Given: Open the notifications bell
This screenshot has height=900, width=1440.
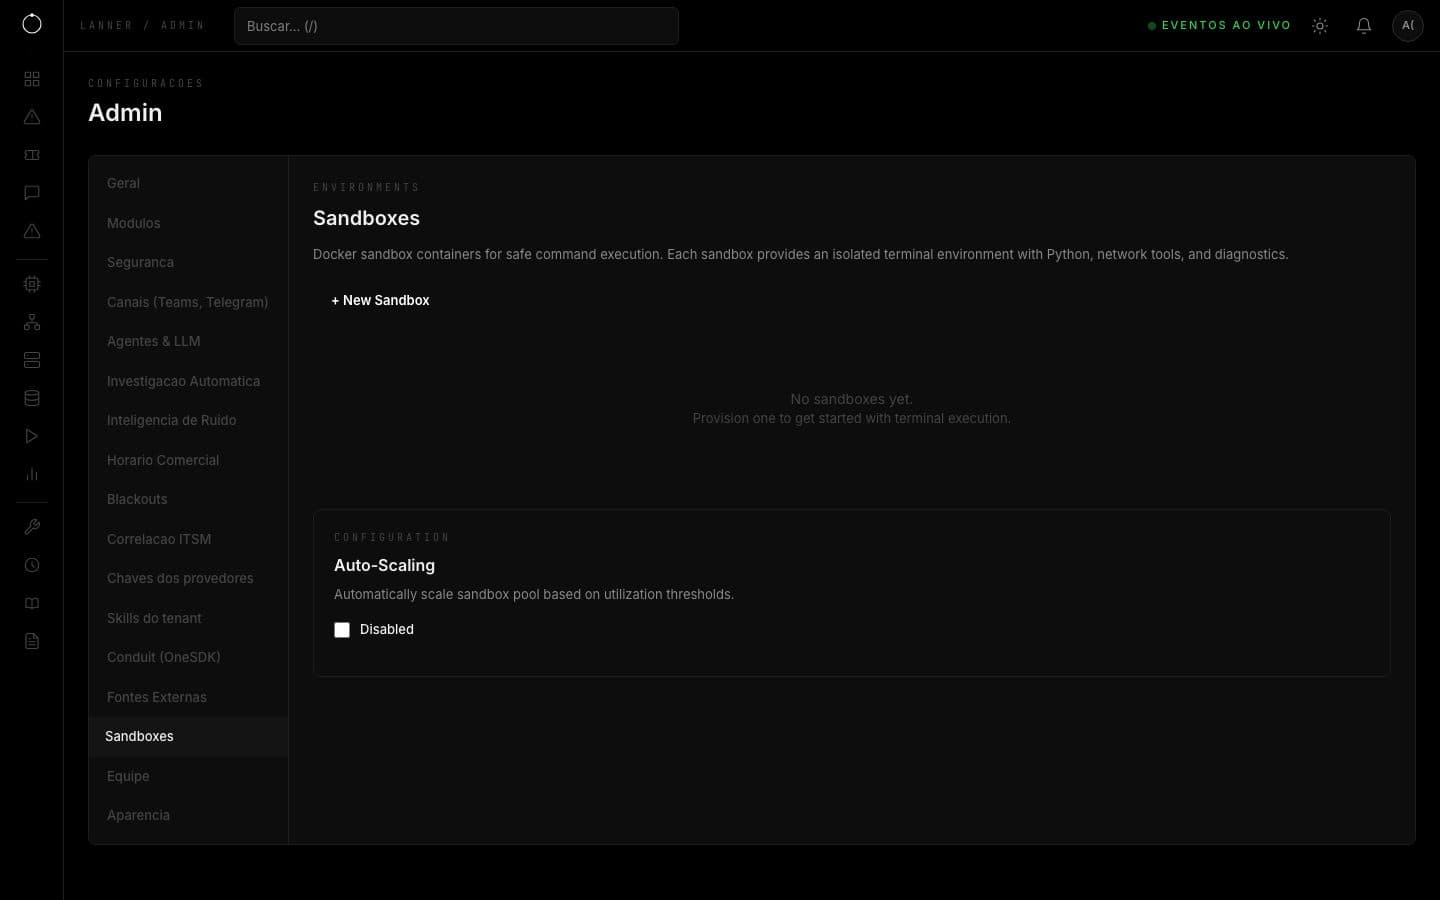Looking at the screenshot, I should click(1364, 26).
